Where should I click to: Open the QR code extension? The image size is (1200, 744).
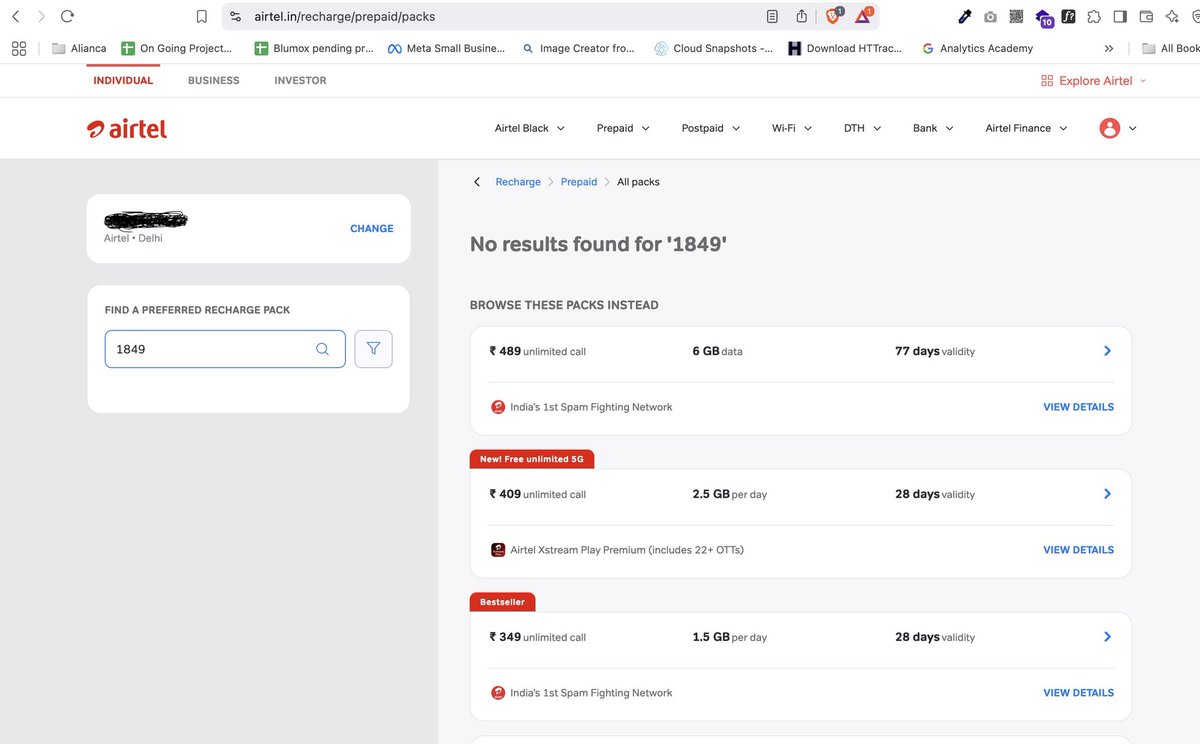click(x=1016, y=16)
